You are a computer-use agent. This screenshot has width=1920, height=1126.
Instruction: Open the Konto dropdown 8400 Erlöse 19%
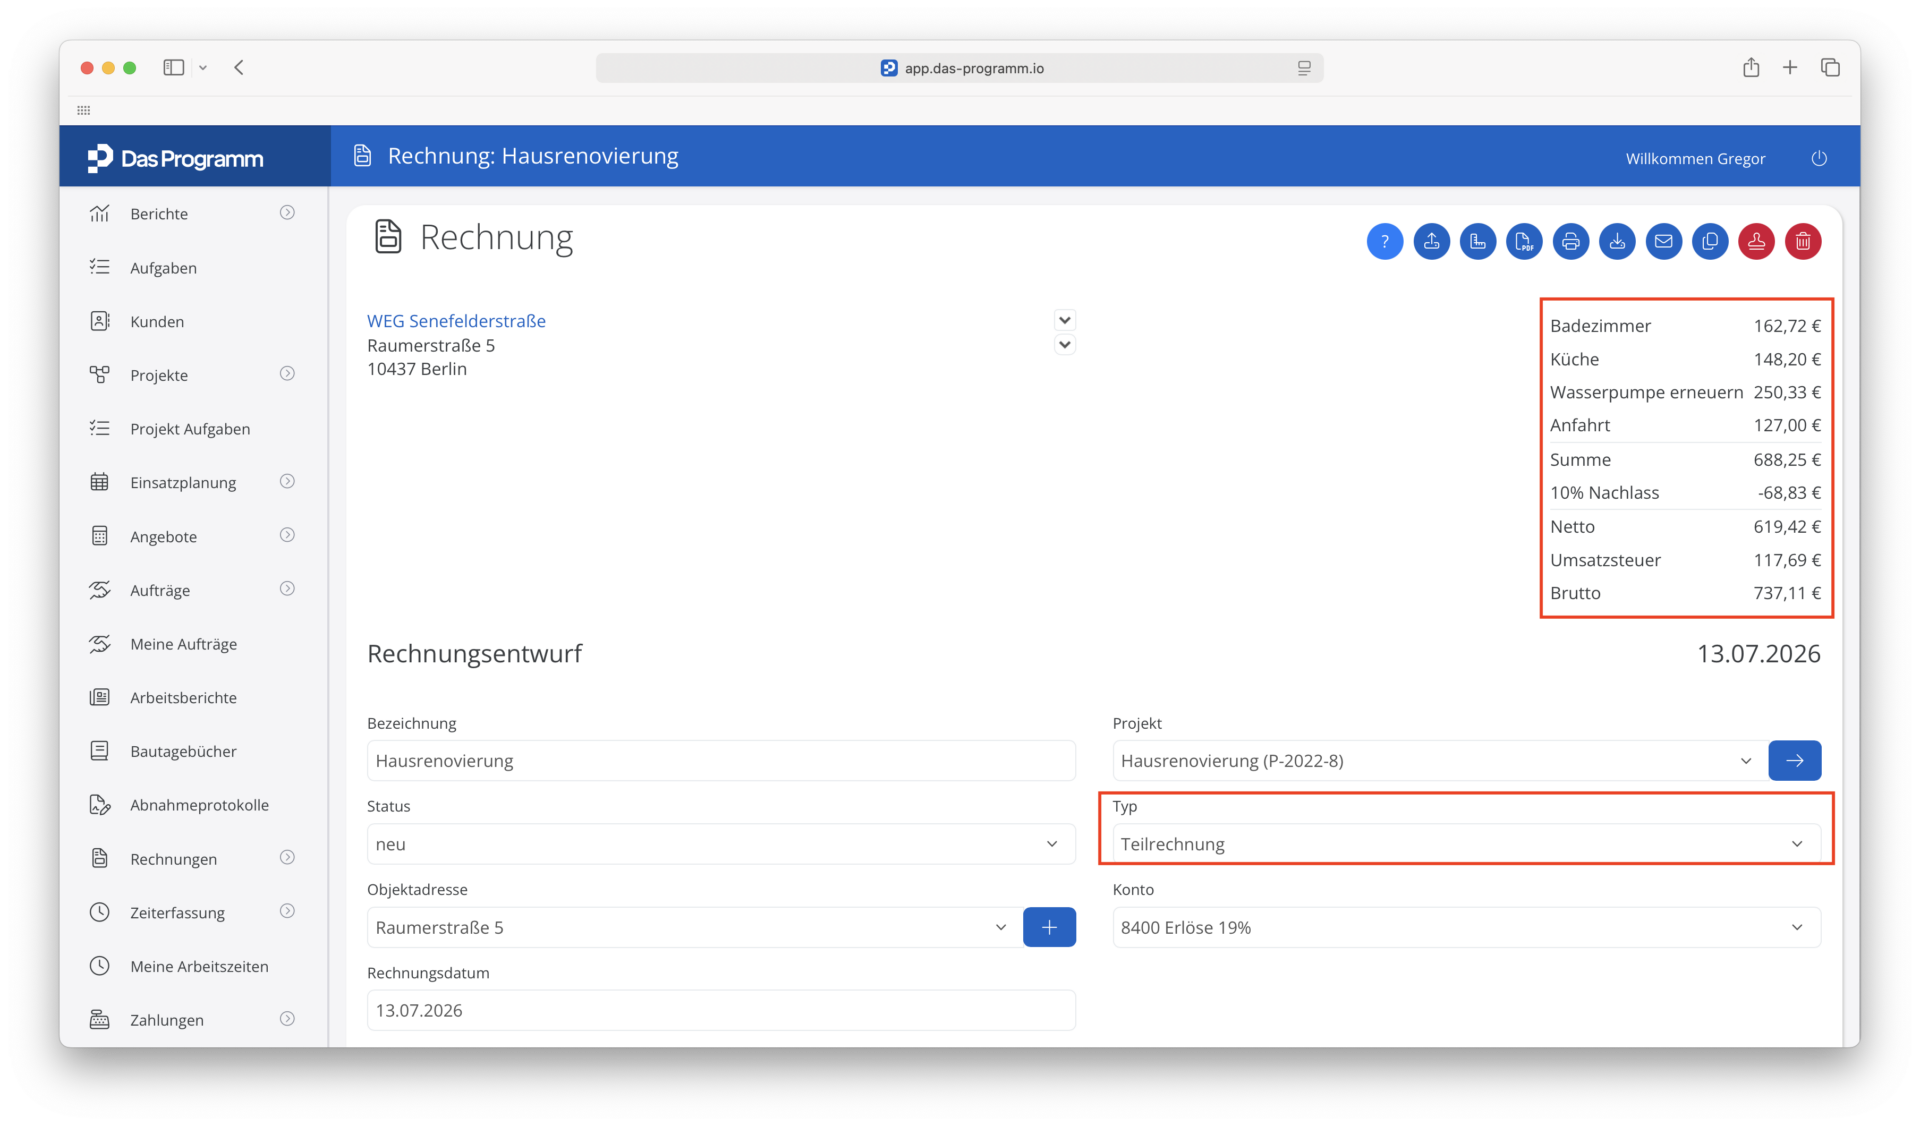pyautogui.click(x=1466, y=927)
